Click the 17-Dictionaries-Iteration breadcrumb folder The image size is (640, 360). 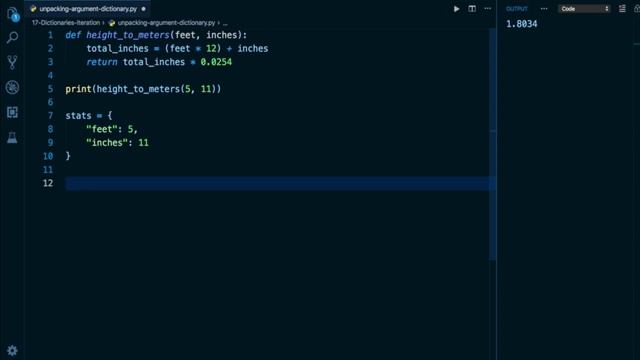pos(66,23)
